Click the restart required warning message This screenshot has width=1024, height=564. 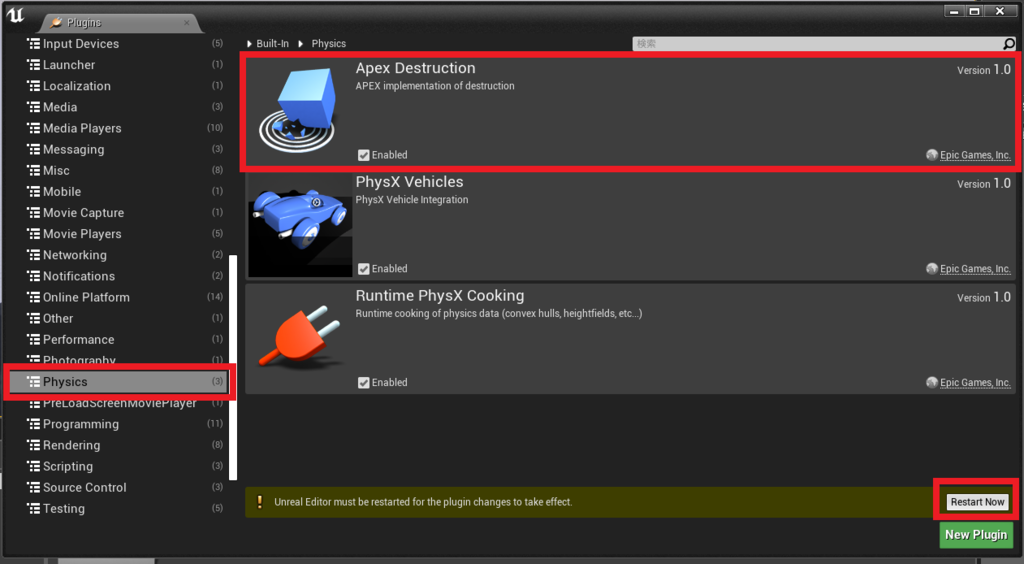click(x=423, y=502)
